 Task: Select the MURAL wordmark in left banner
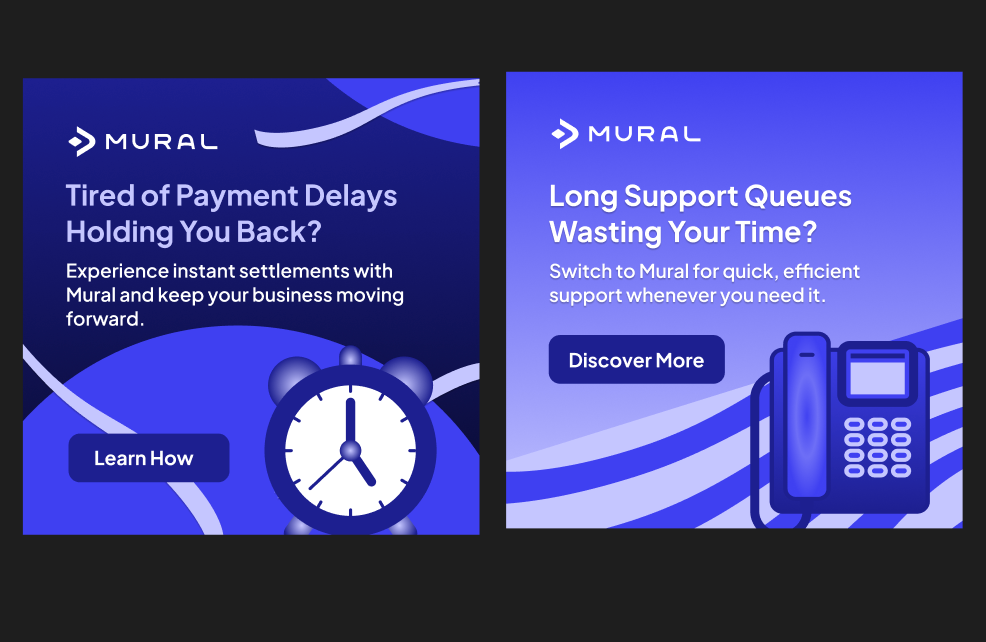click(162, 141)
